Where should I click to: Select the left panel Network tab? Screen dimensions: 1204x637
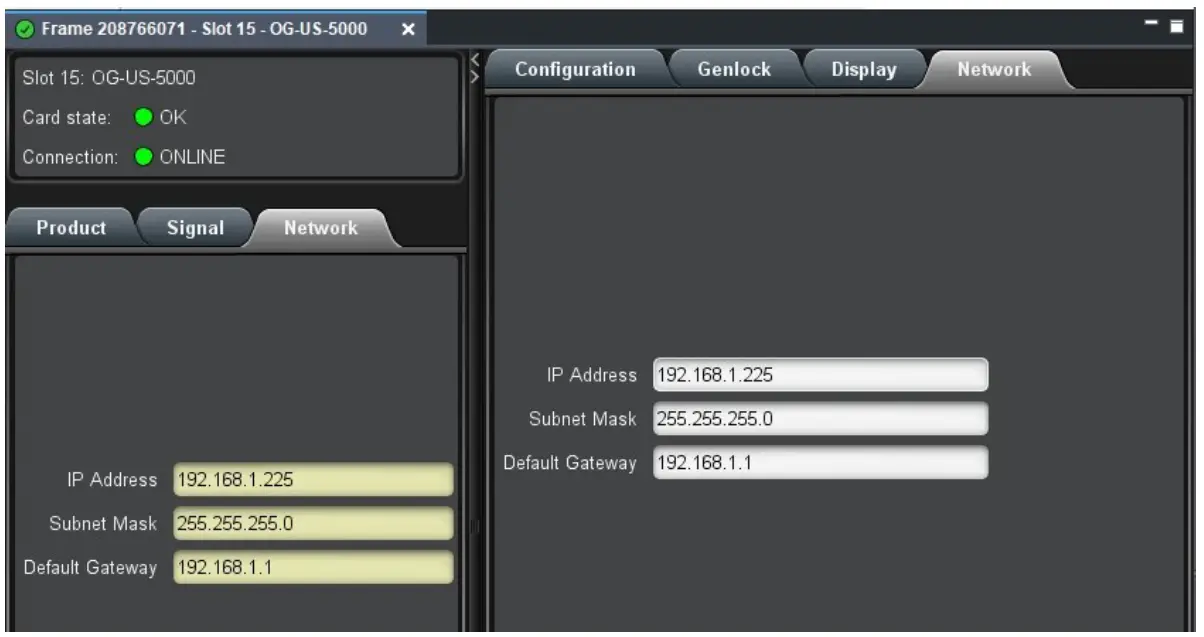(x=320, y=228)
